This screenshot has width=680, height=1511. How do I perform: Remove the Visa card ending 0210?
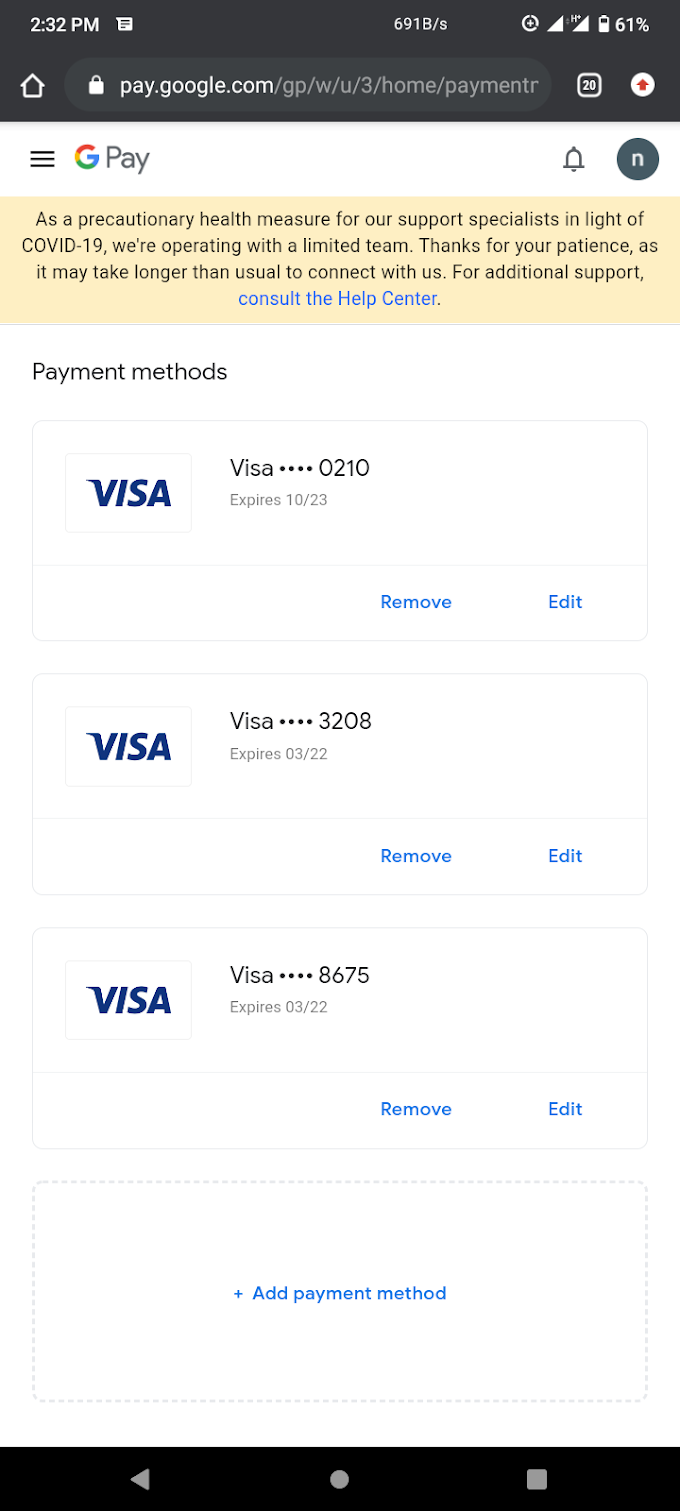[415, 601]
